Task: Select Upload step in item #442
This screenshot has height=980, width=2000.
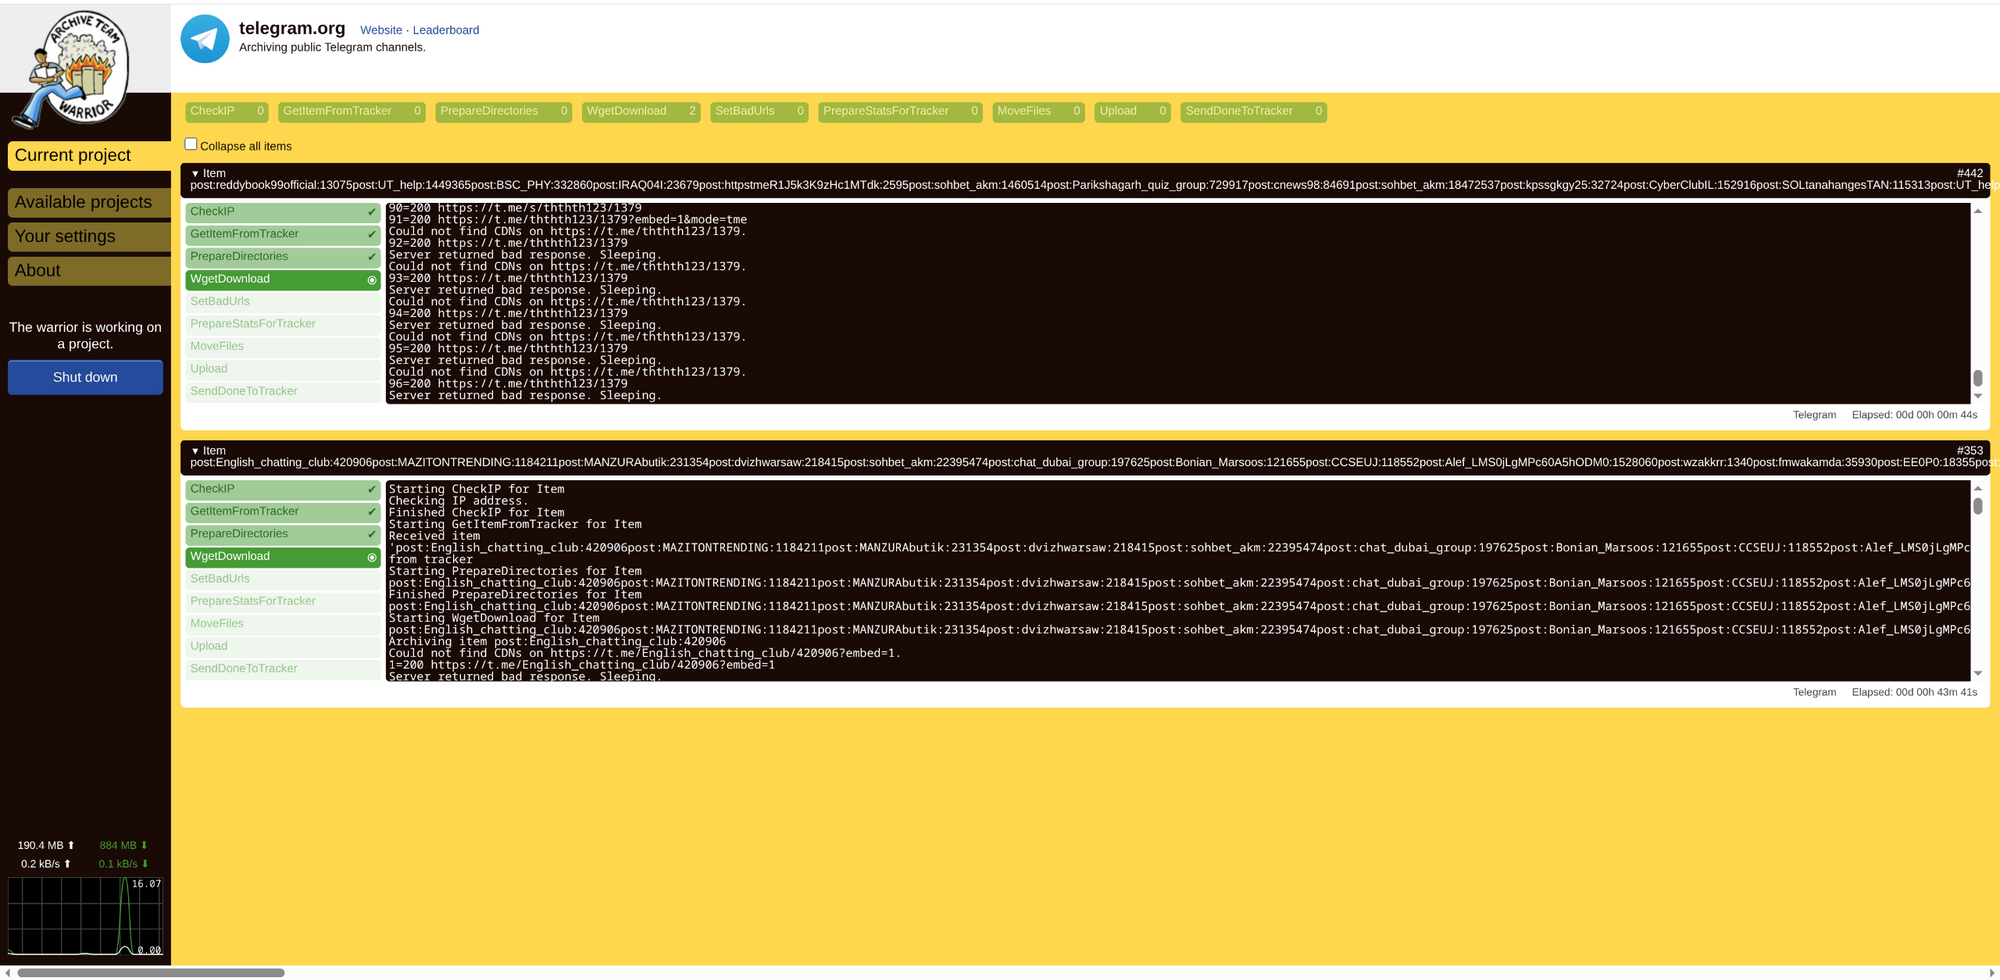Action: (x=283, y=369)
